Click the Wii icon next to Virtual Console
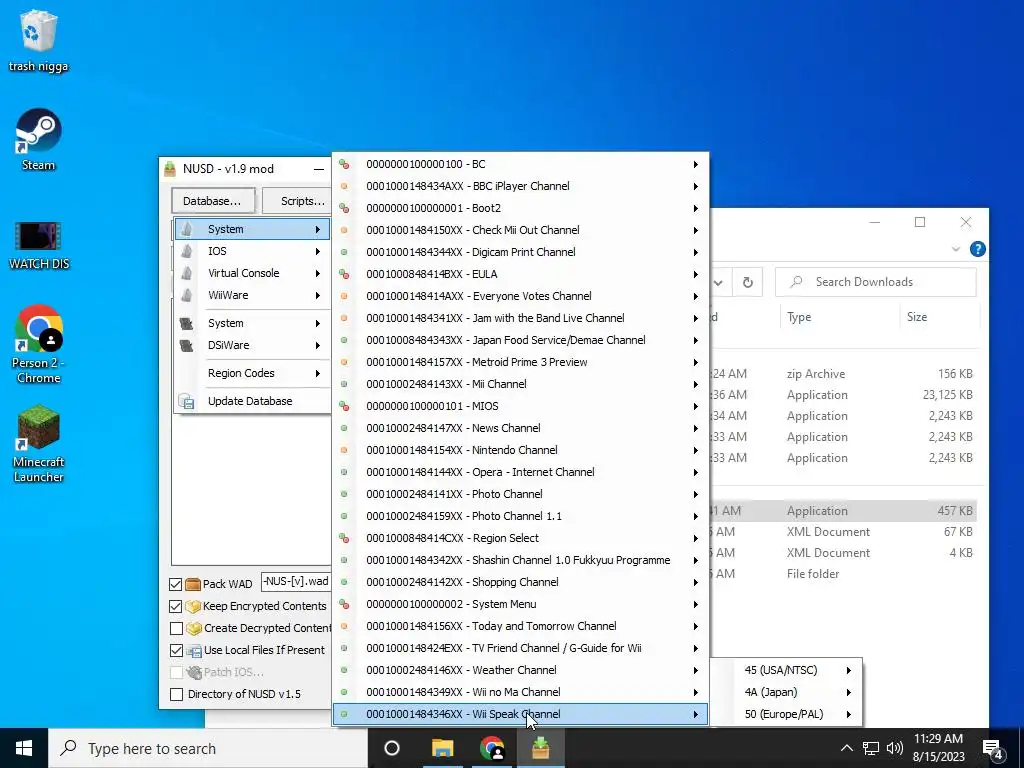 click(x=187, y=273)
